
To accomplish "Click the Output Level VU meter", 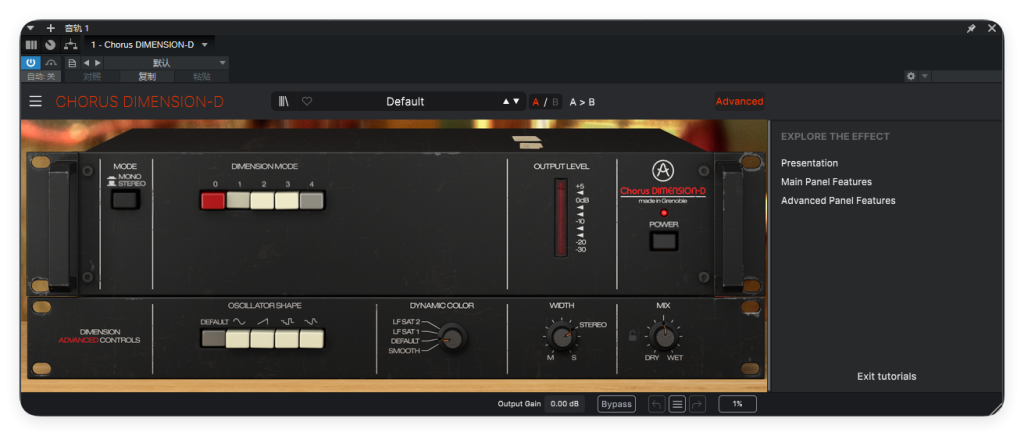I will 561,217.
